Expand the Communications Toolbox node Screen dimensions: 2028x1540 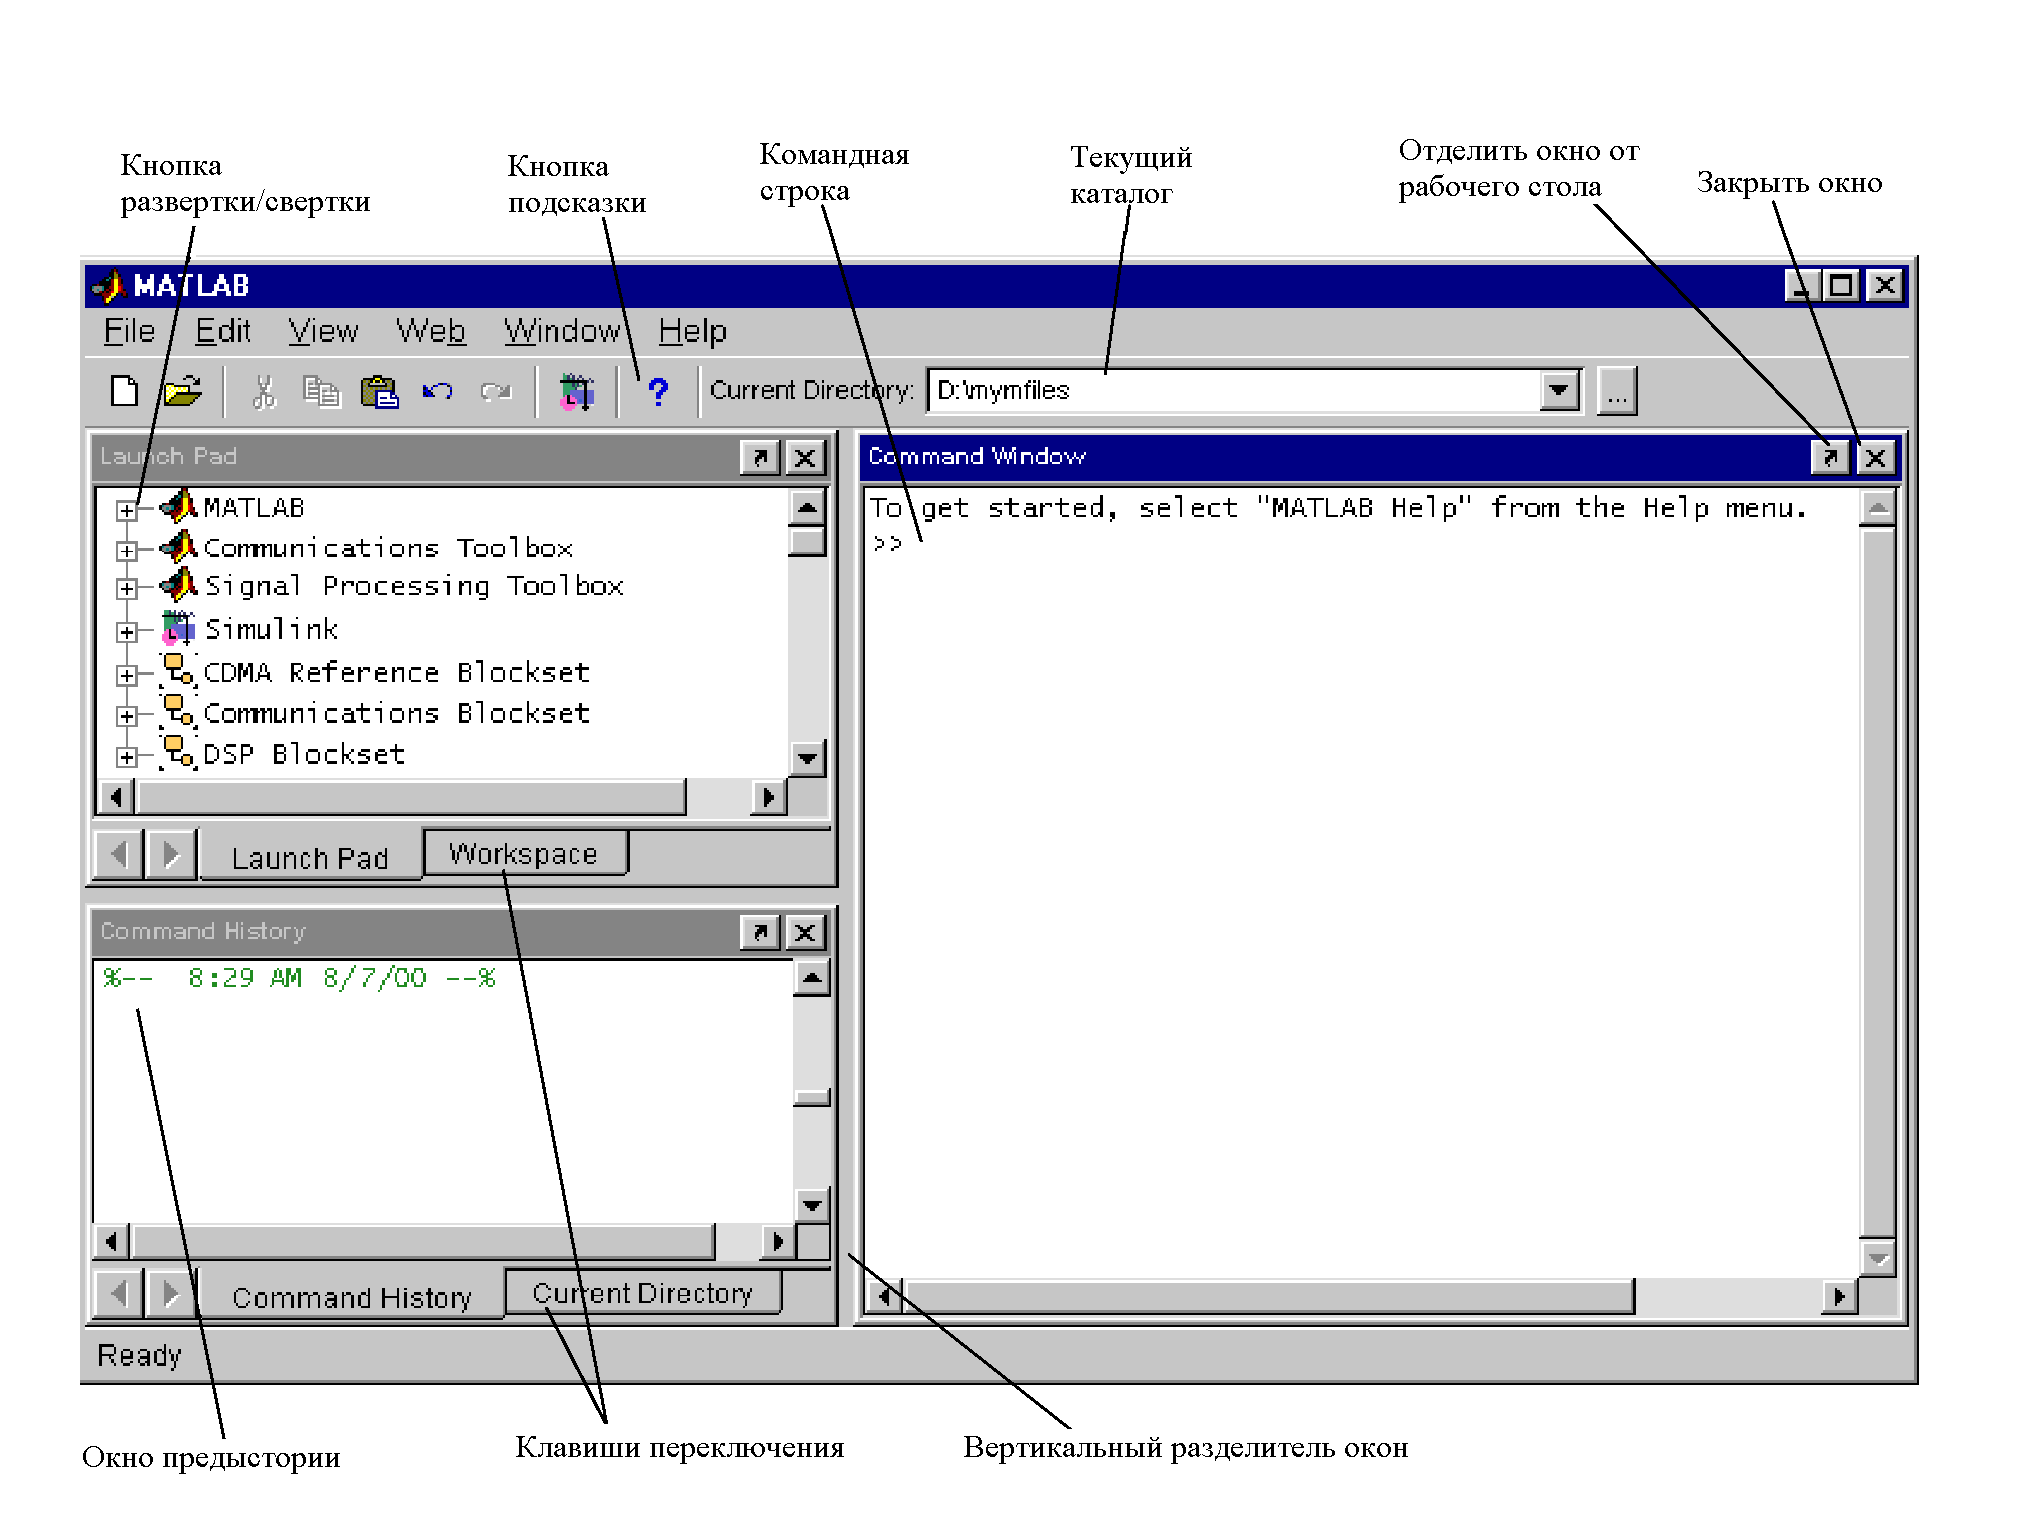coord(126,550)
